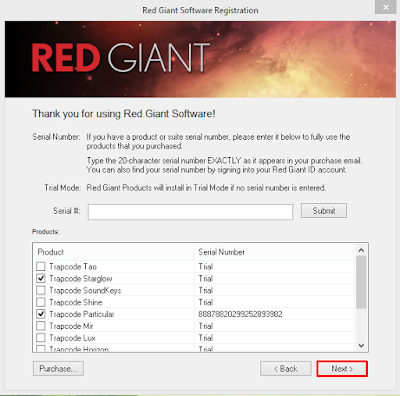Close the Red Giant Software Registration window
400x396 pixels.
[386, 7]
